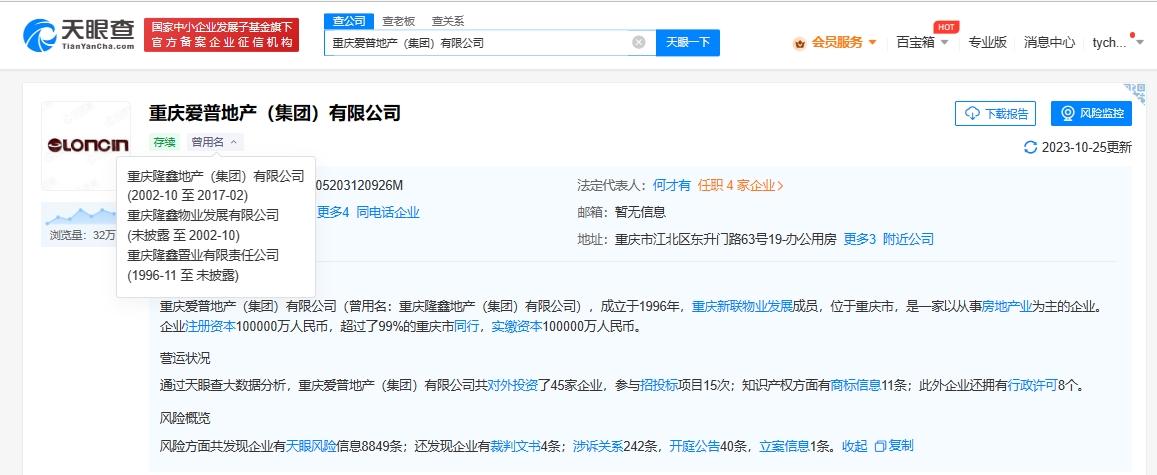Switch to the 查关系 search tab

[x=447, y=21]
